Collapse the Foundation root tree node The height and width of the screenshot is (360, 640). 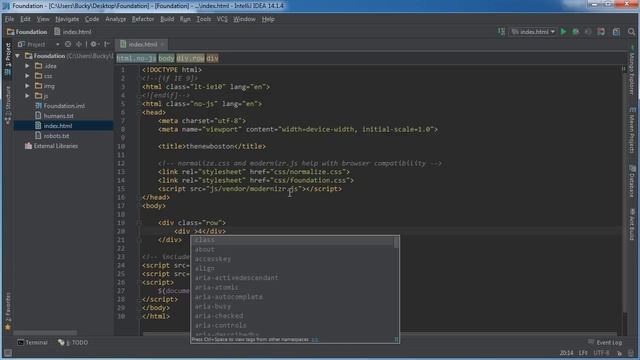pyautogui.click(x=18, y=56)
